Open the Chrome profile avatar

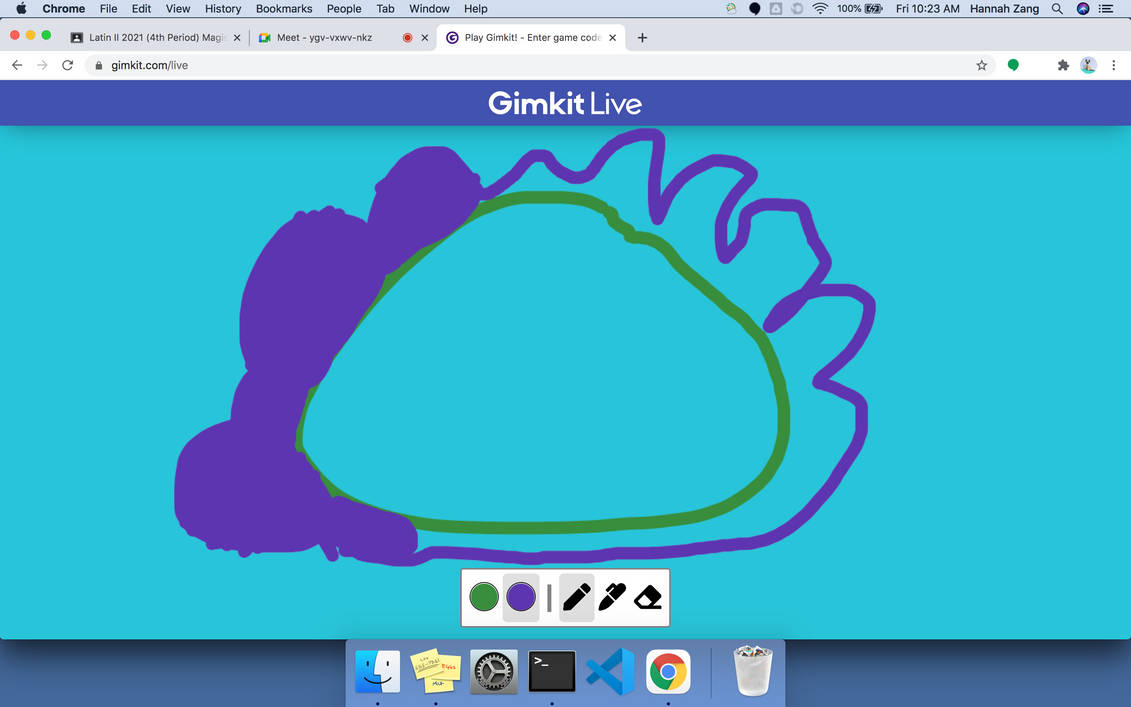1088,65
